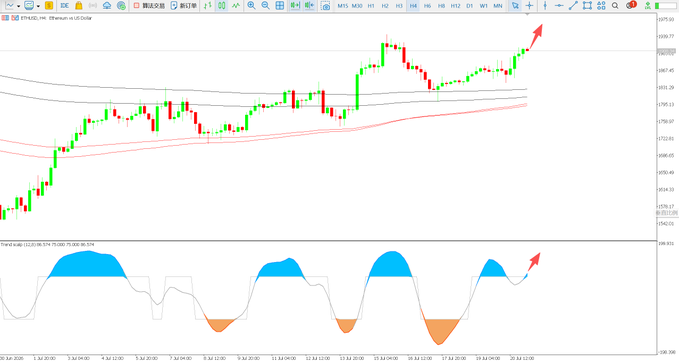Select the vertical line drawing tool
The height and width of the screenshot is (362, 679).
545,6
